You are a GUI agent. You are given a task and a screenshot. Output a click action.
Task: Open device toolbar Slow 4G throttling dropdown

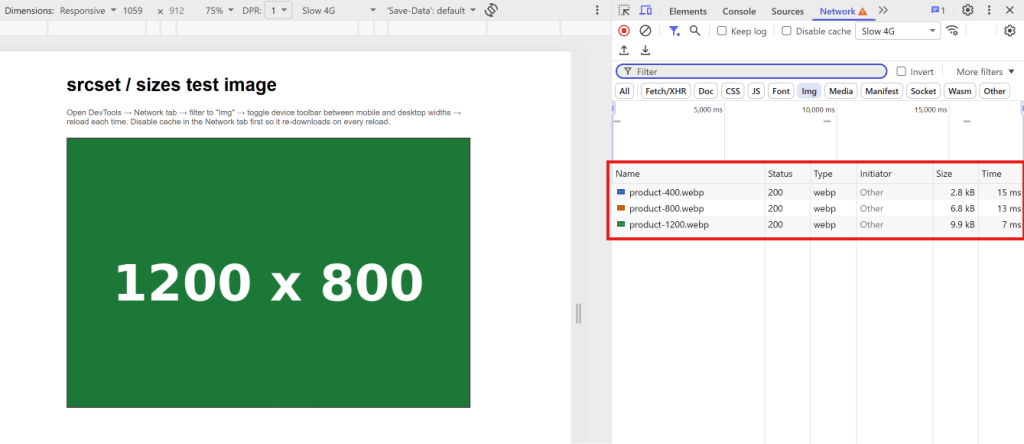point(339,10)
